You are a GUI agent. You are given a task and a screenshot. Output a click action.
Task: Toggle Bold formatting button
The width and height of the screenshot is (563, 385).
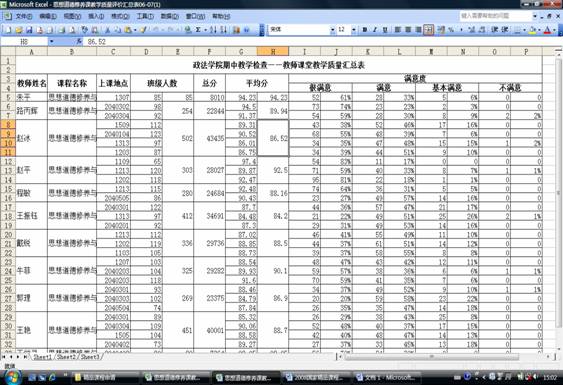click(364, 30)
